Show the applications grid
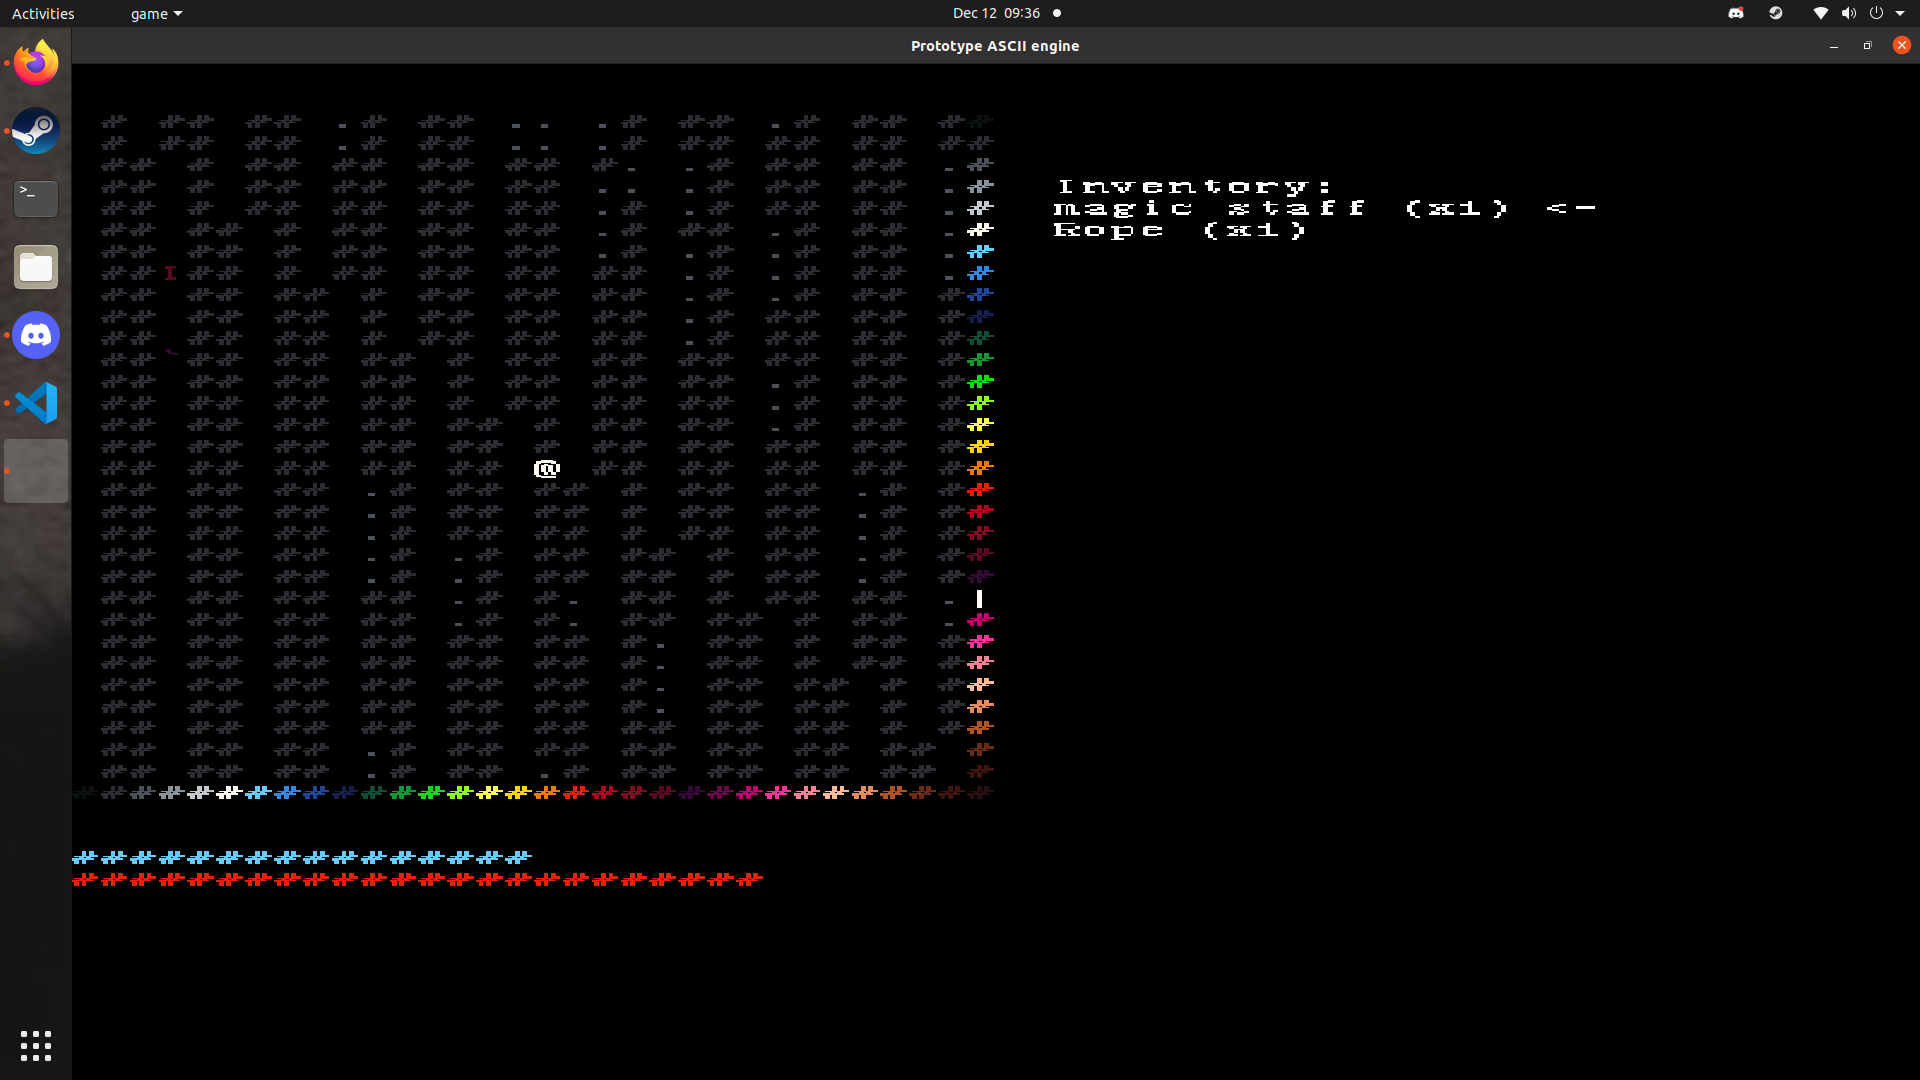 tap(36, 1046)
